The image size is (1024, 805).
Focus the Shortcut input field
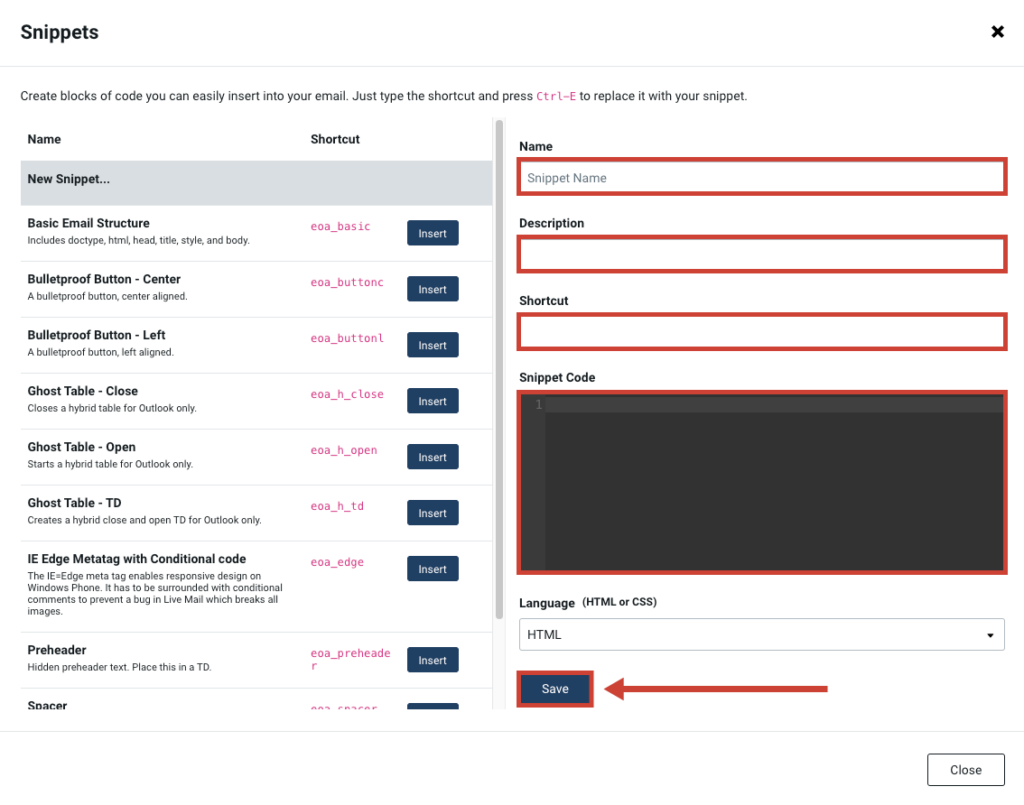click(x=761, y=332)
